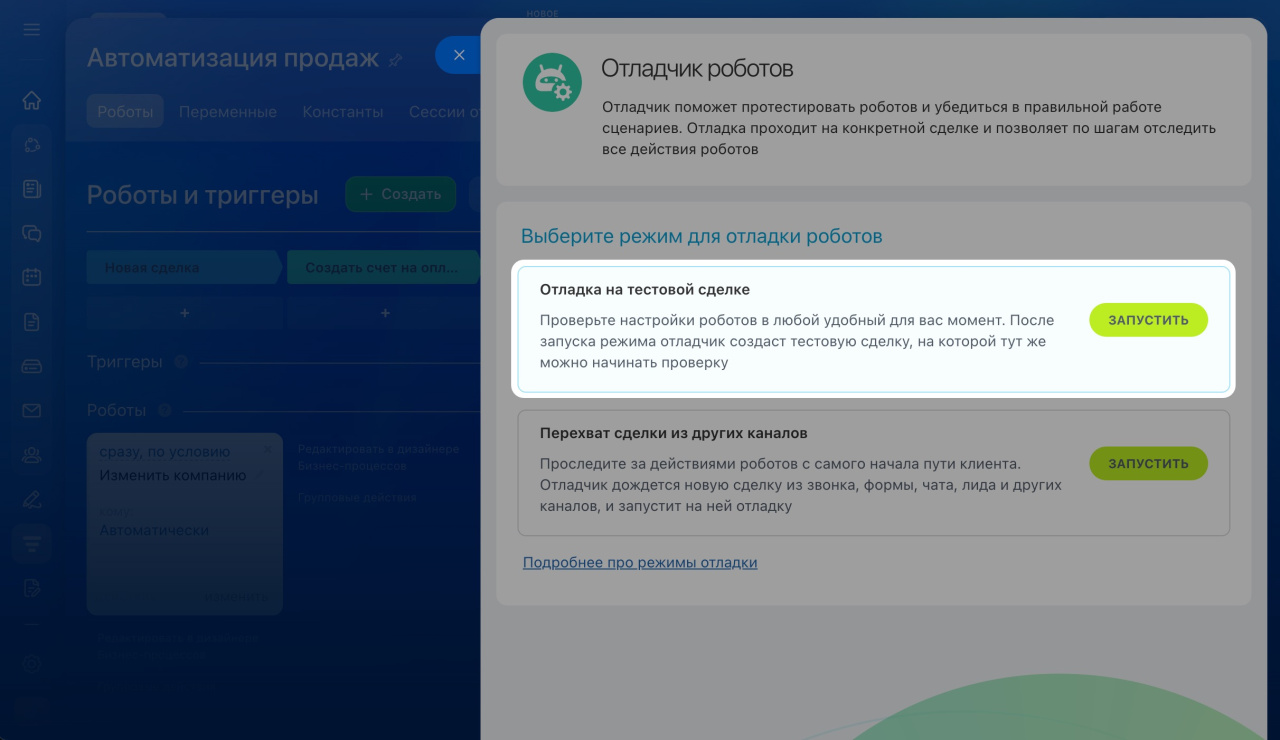
Task: Open the workgroups people icon in sidebar
Action: click(32, 455)
